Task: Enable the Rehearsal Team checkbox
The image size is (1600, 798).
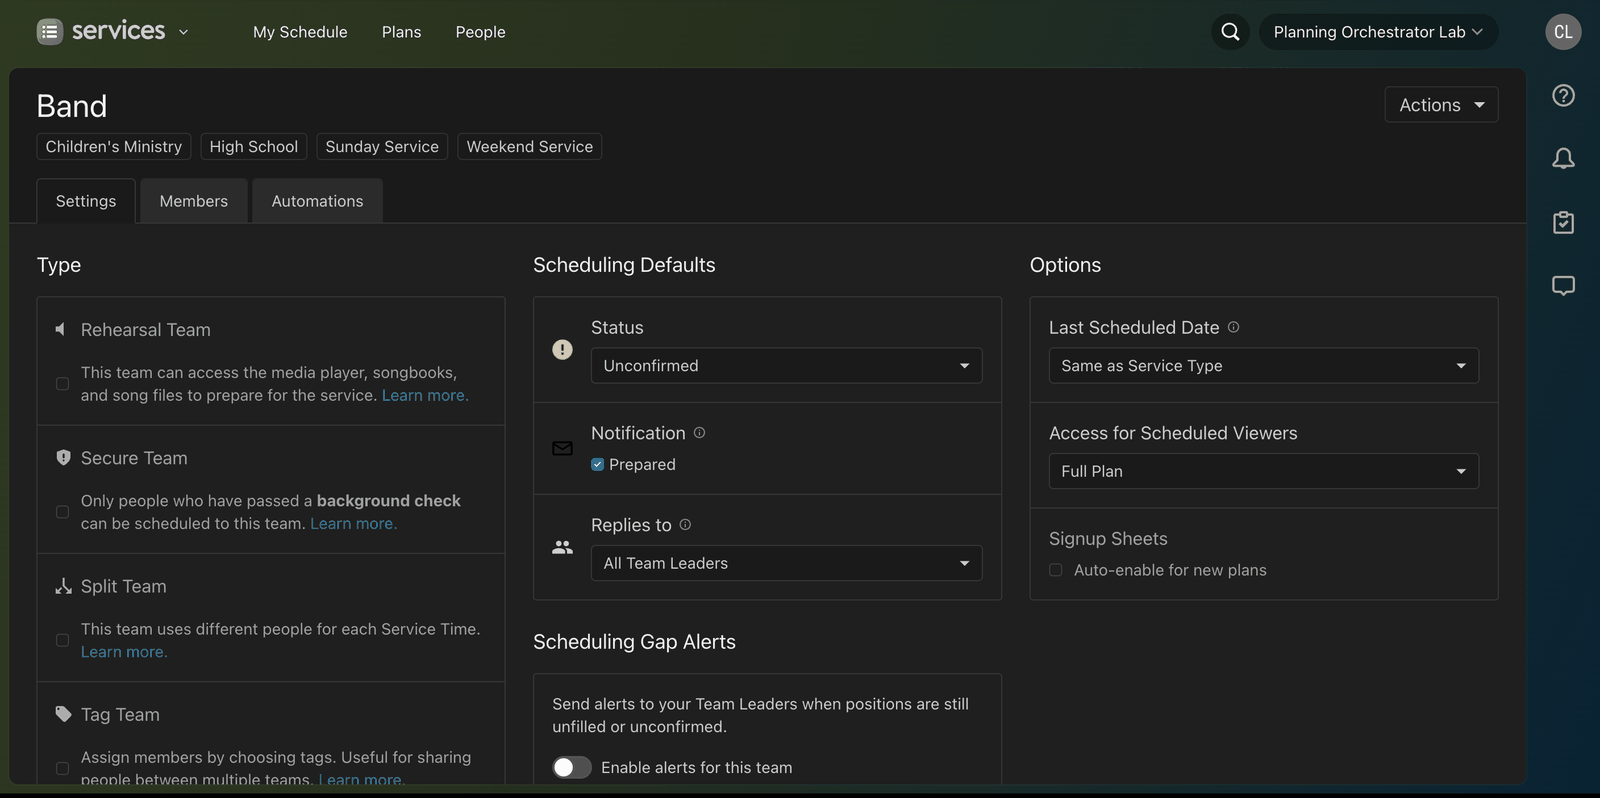Action: pos(62,384)
